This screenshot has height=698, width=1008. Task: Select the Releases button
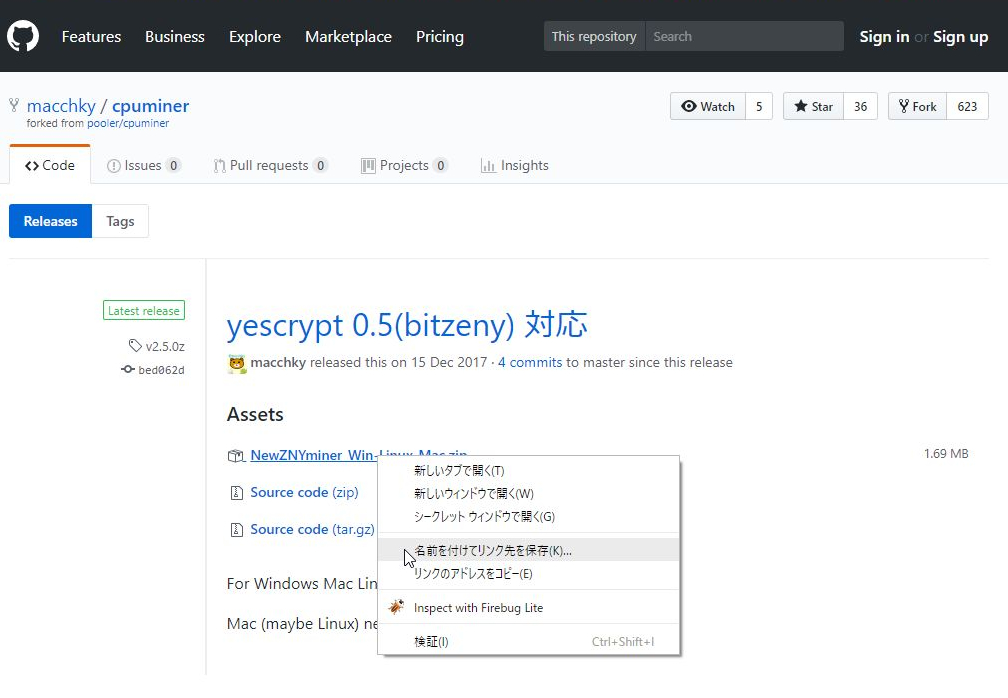[x=50, y=221]
